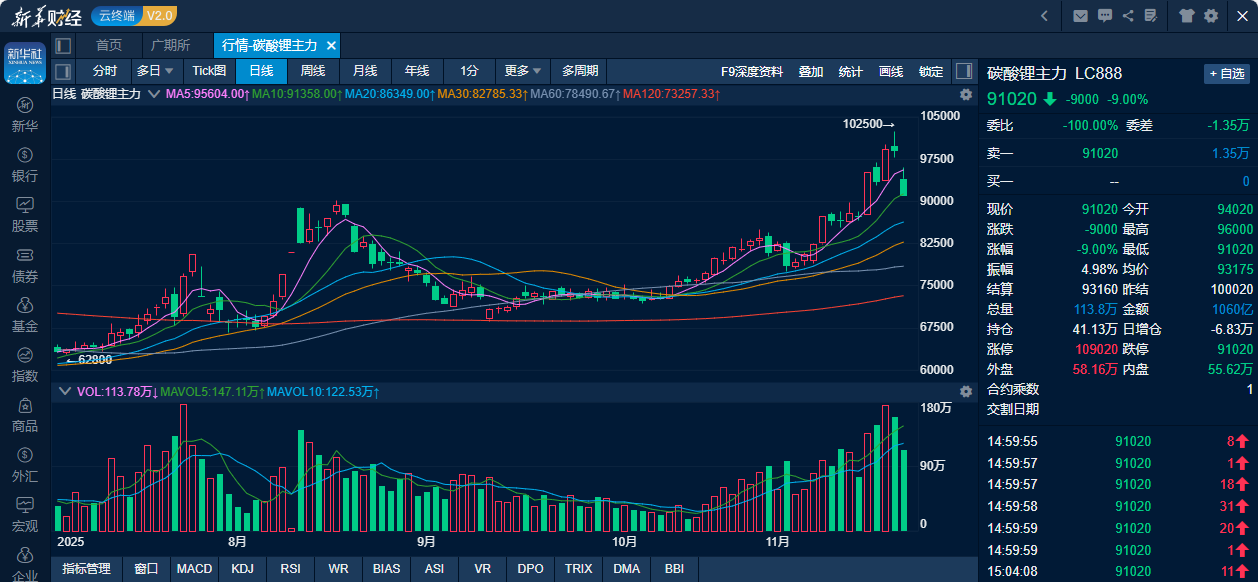Screen dimensions: 1258x582
Task: Expand the 多日 period dropdown
Action: point(156,71)
